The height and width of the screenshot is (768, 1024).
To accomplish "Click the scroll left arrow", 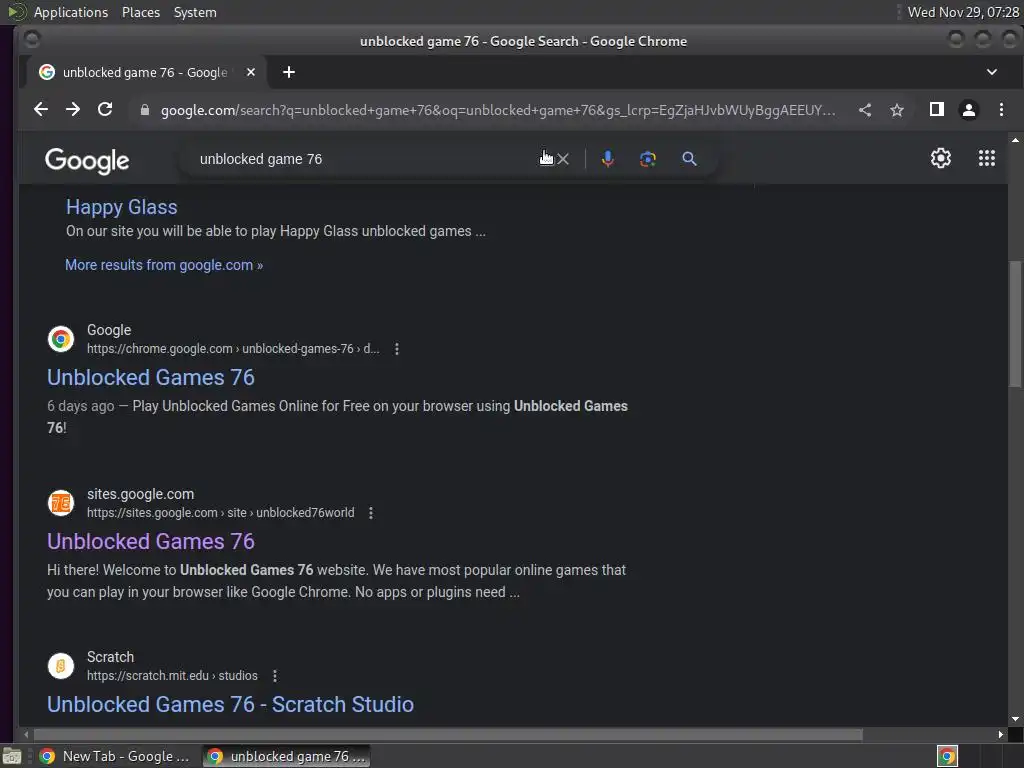I will pos(25,735).
